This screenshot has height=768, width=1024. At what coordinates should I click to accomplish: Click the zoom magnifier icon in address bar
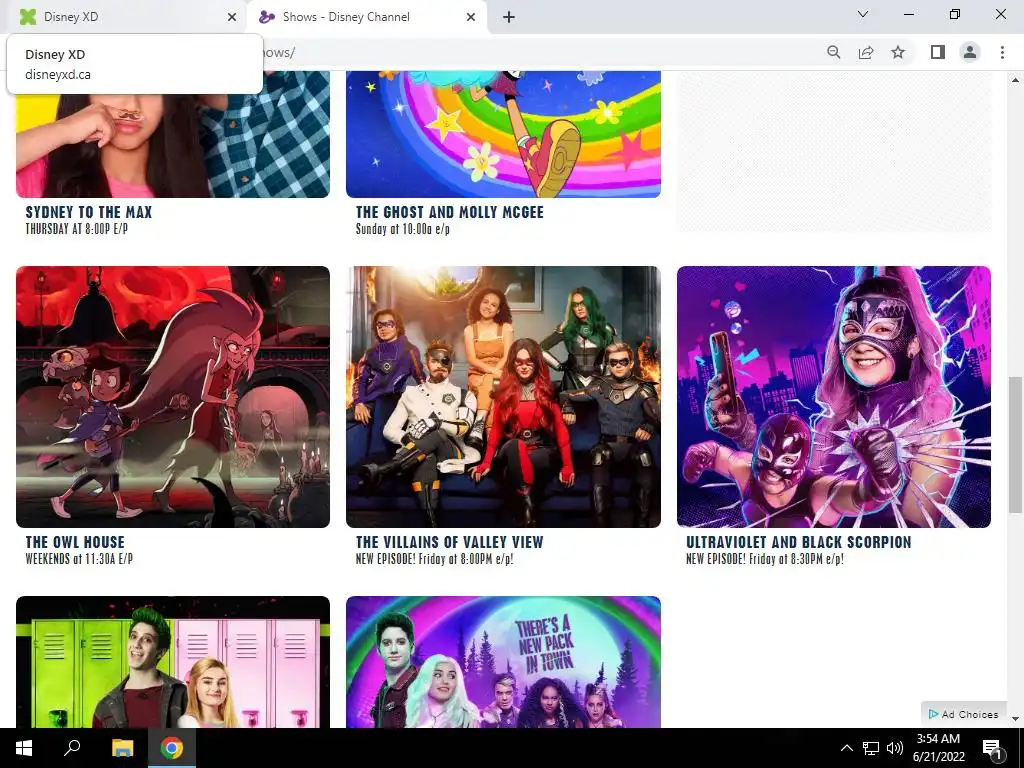click(833, 52)
